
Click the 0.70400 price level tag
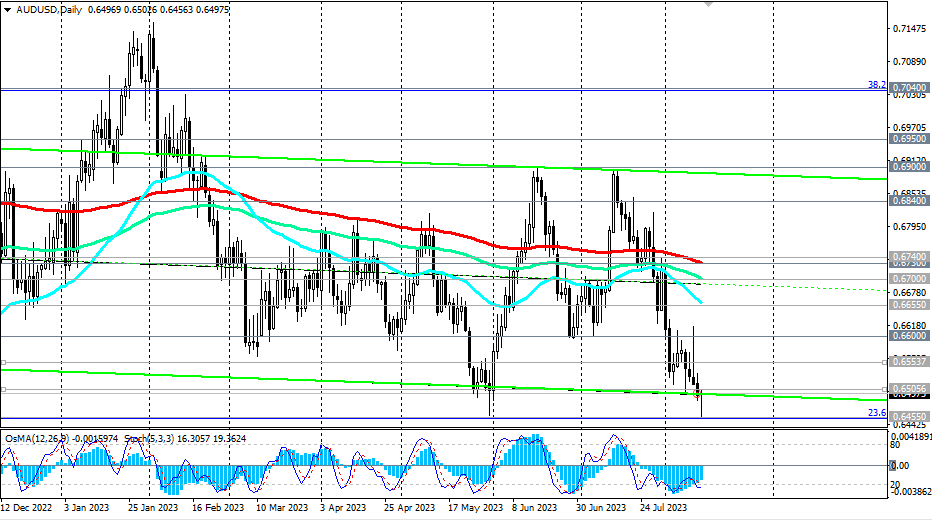point(909,88)
